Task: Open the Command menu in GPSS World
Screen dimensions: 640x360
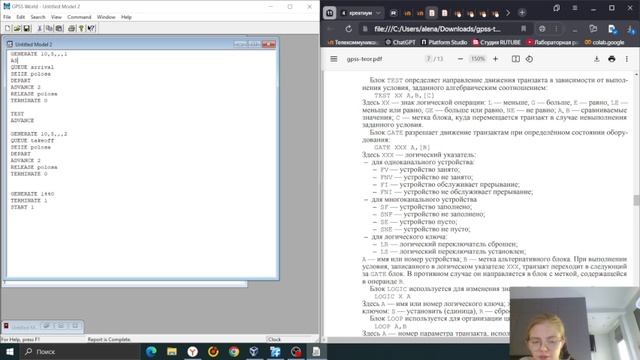Action: pyautogui.click(x=79, y=17)
